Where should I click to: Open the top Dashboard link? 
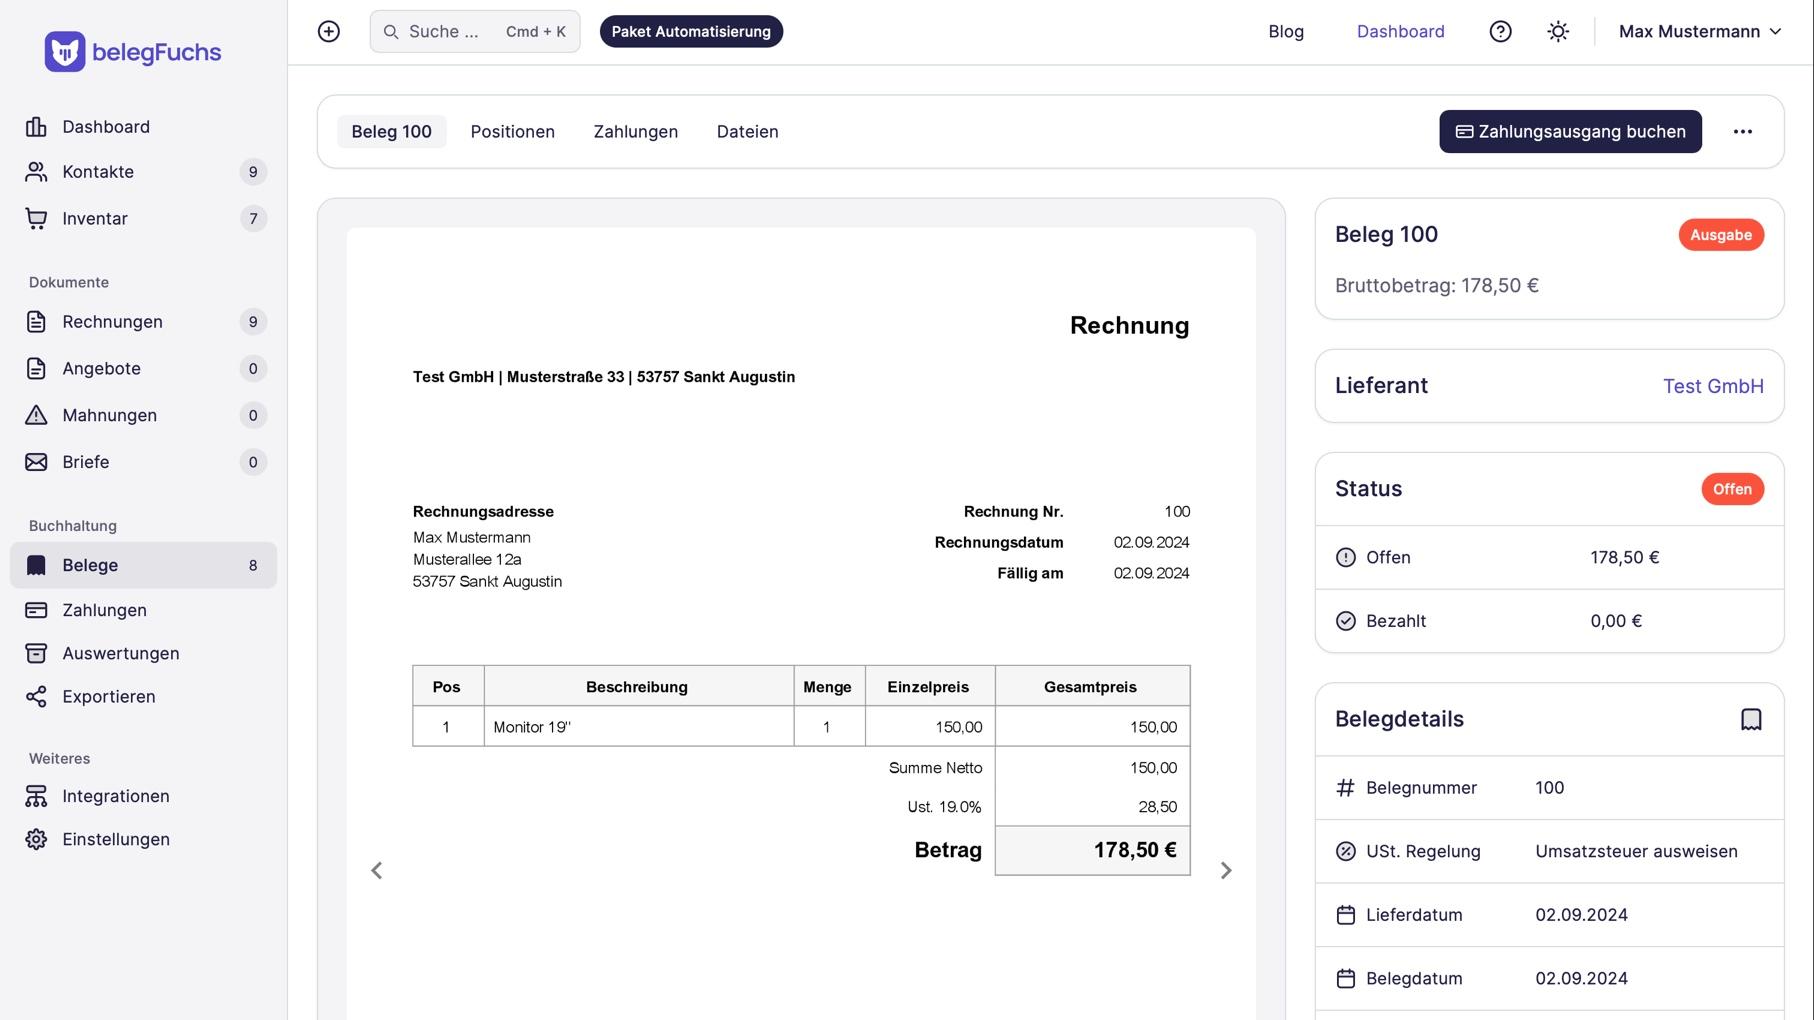click(x=1400, y=31)
